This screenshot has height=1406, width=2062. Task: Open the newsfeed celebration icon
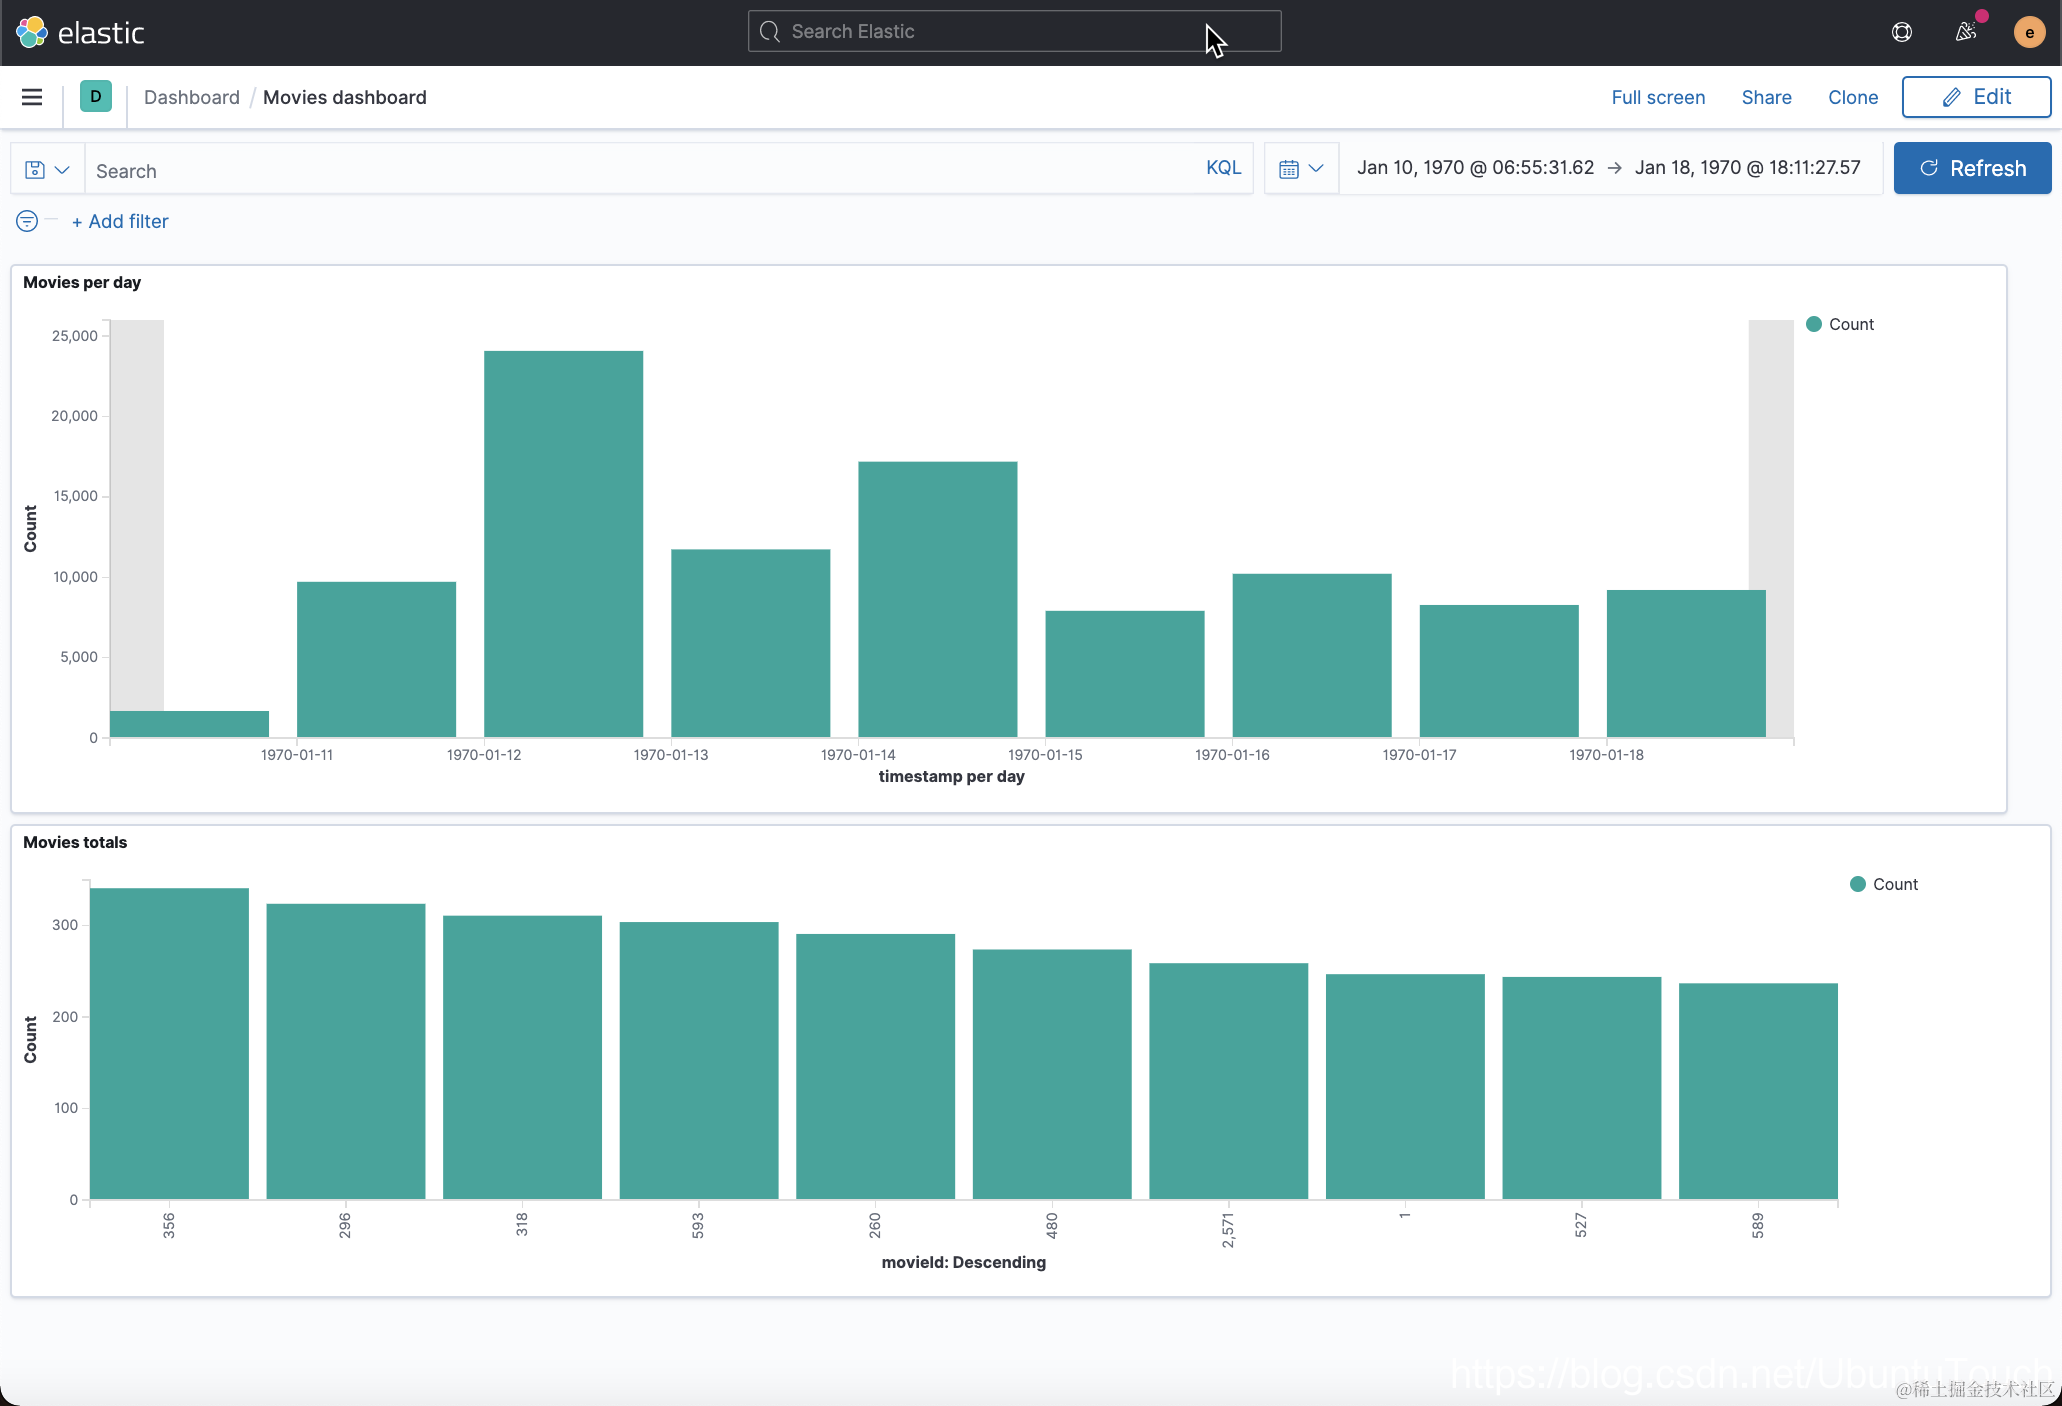(1966, 32)
